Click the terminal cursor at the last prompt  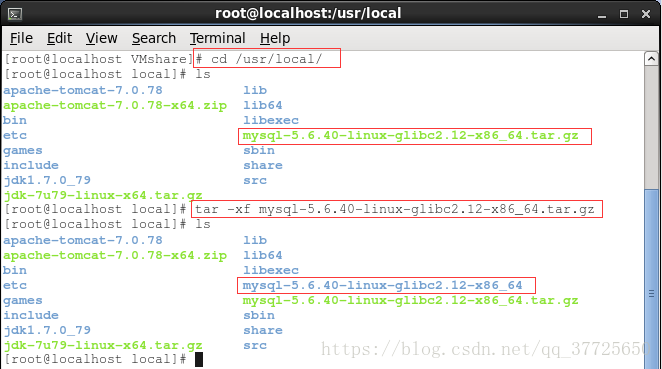click(199, 360)
